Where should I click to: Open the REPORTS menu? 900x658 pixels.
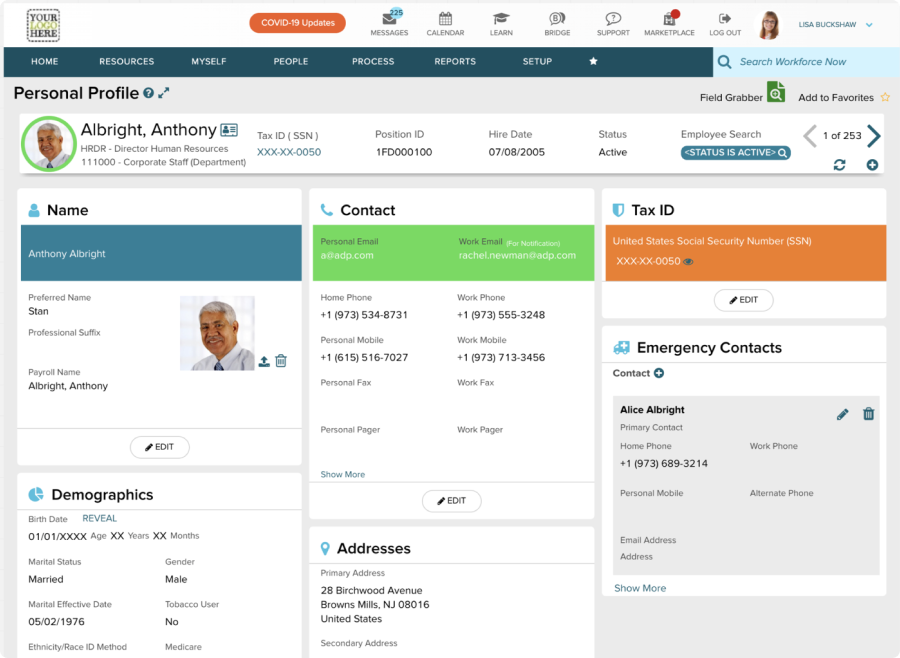[455, 61]
